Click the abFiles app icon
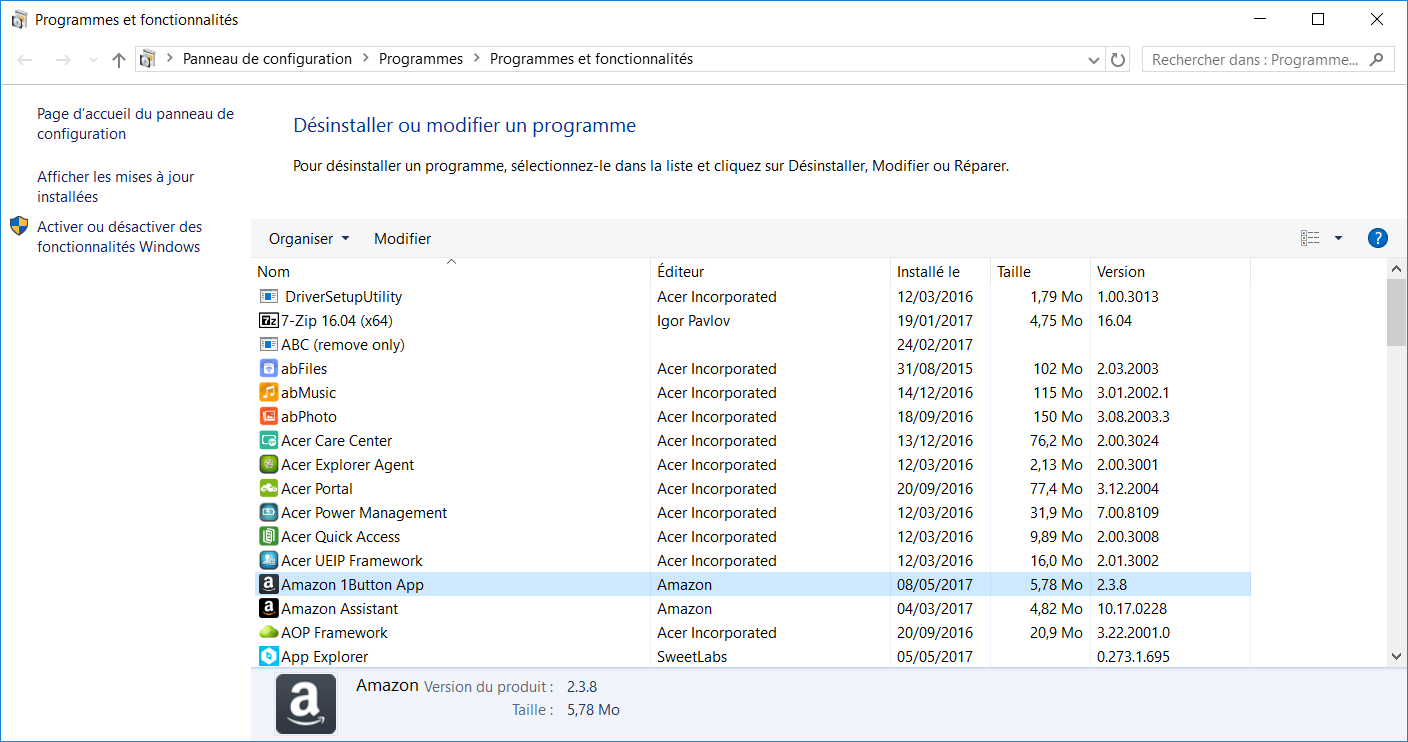The height and width of the screenshot is (742, 1408). pos(268,369)
